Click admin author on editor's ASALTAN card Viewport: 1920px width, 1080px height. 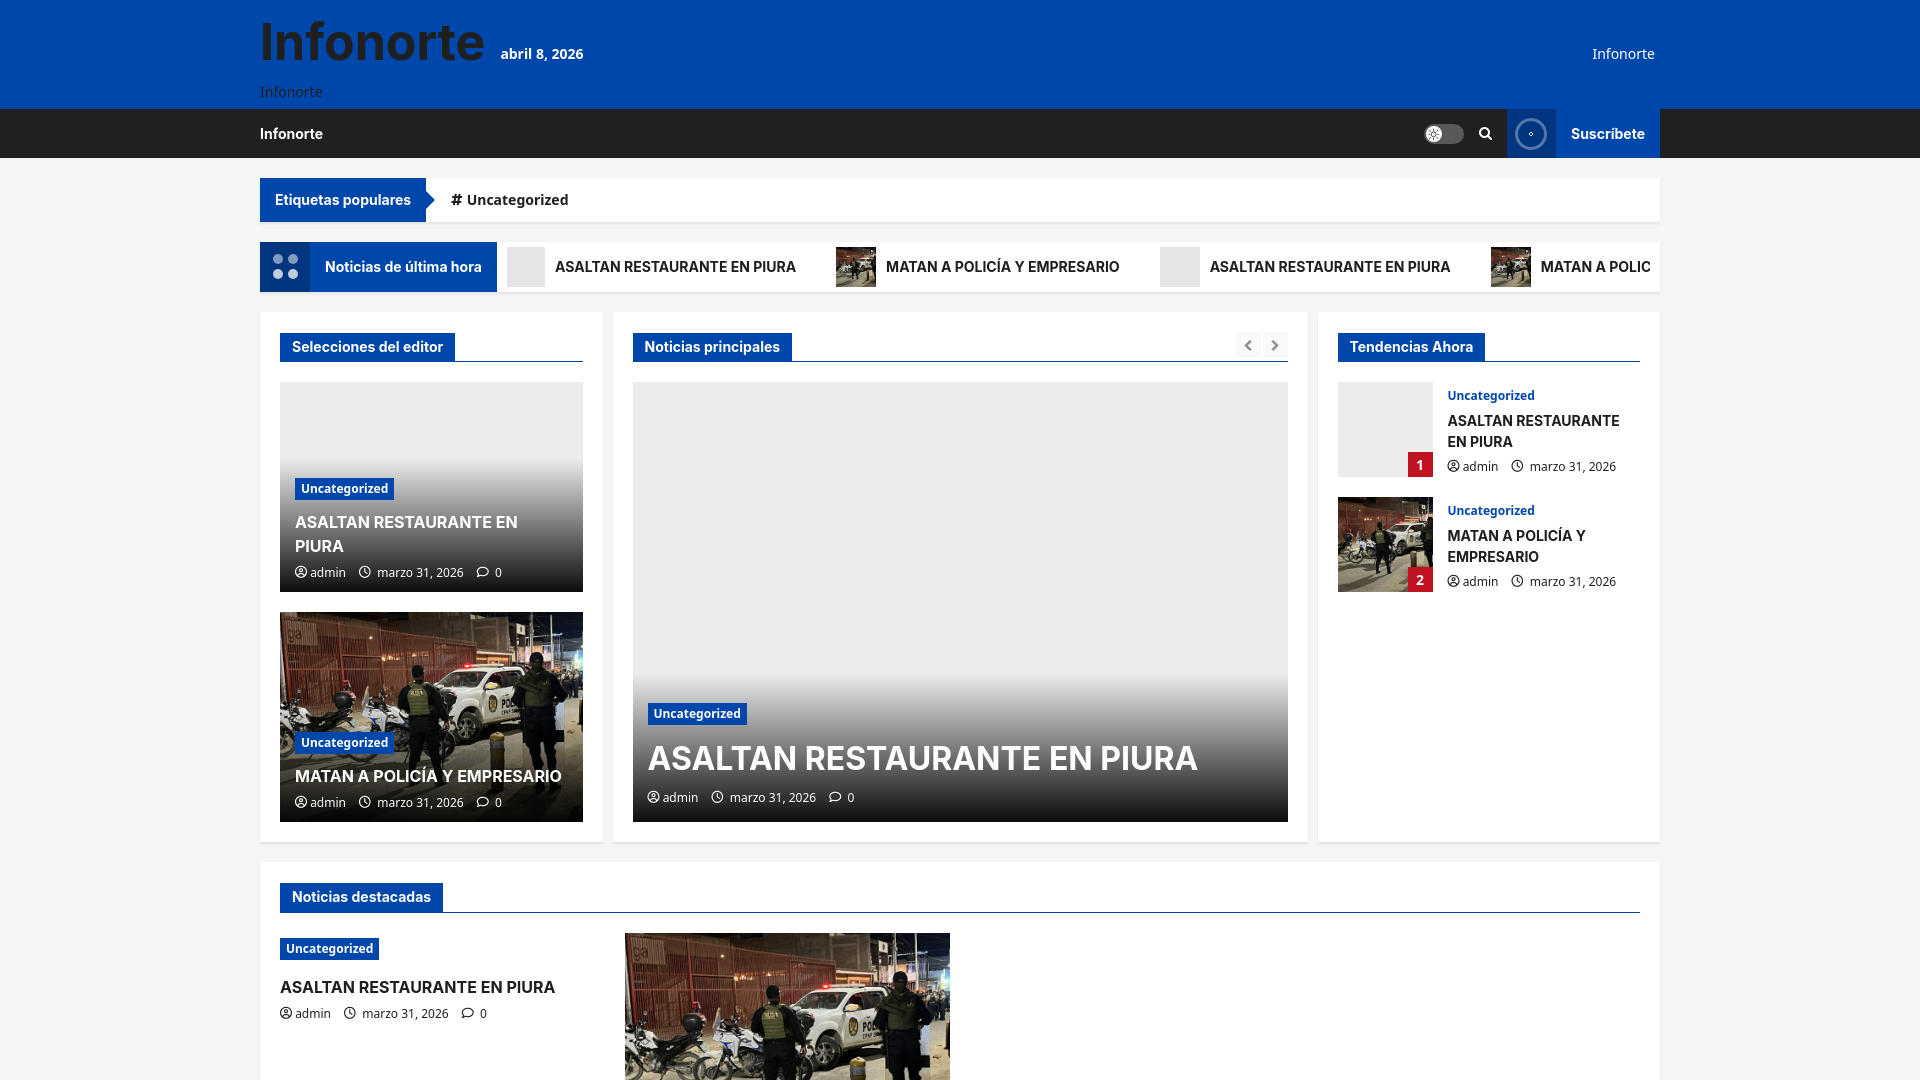tap(320, 573)
